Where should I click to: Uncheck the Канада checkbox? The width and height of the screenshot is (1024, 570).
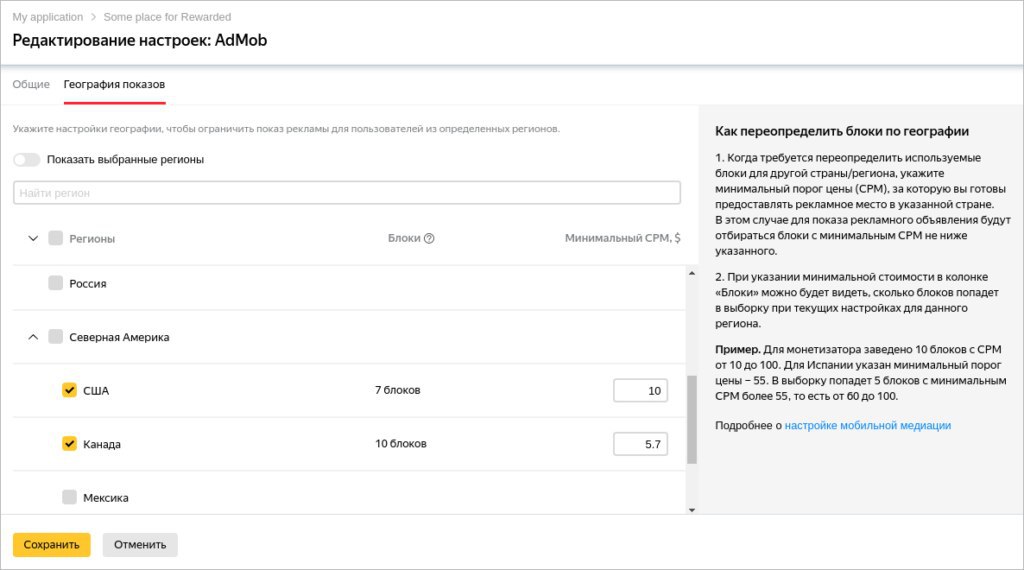[x=69, y=443]
